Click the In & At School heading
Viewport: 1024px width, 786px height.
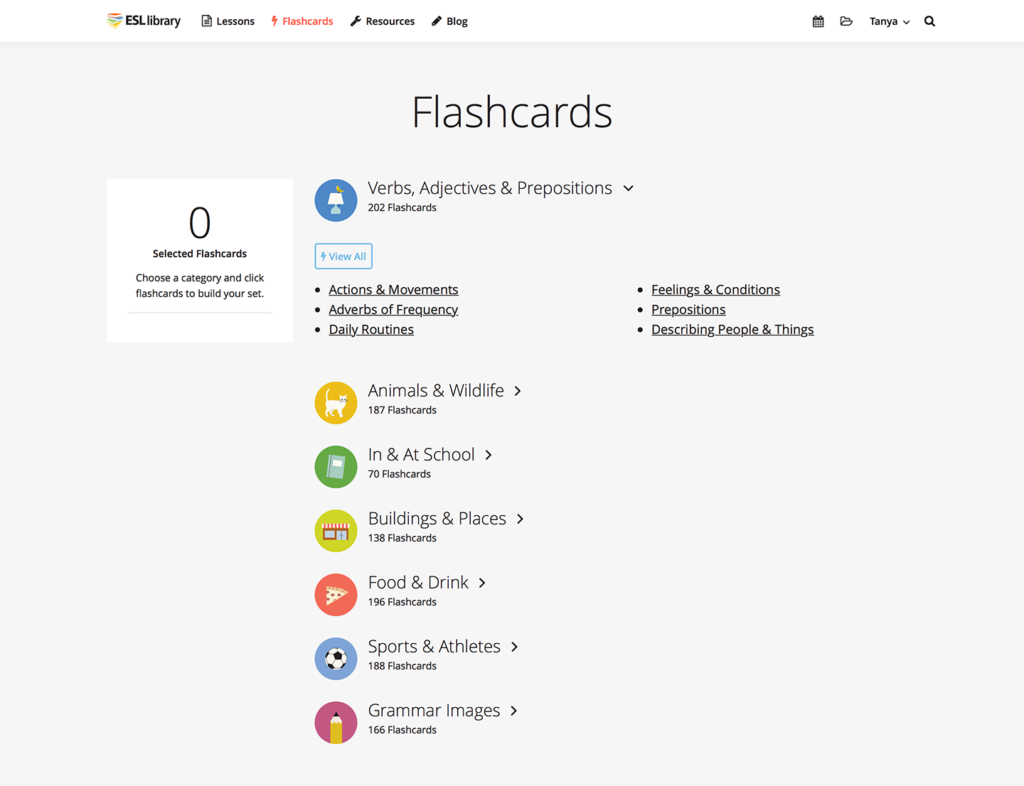[421, 454]
